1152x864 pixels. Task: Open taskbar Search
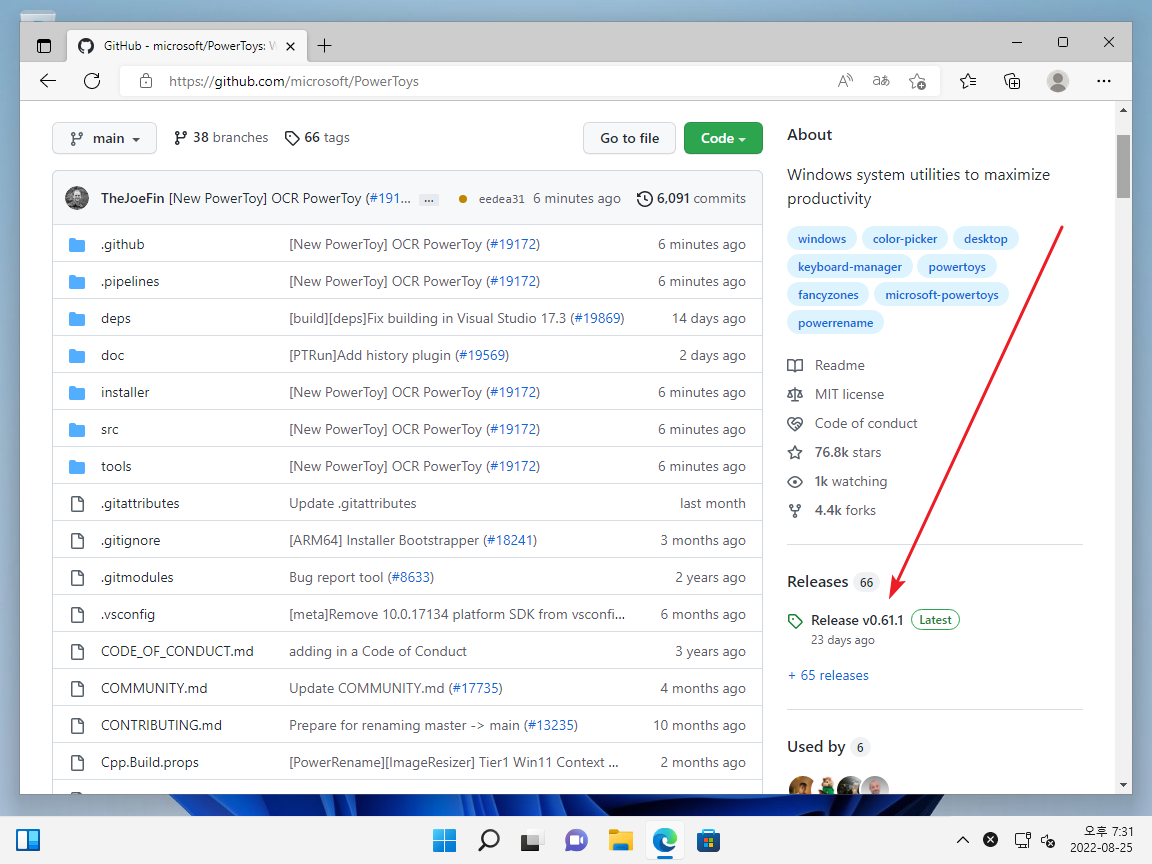489,840
